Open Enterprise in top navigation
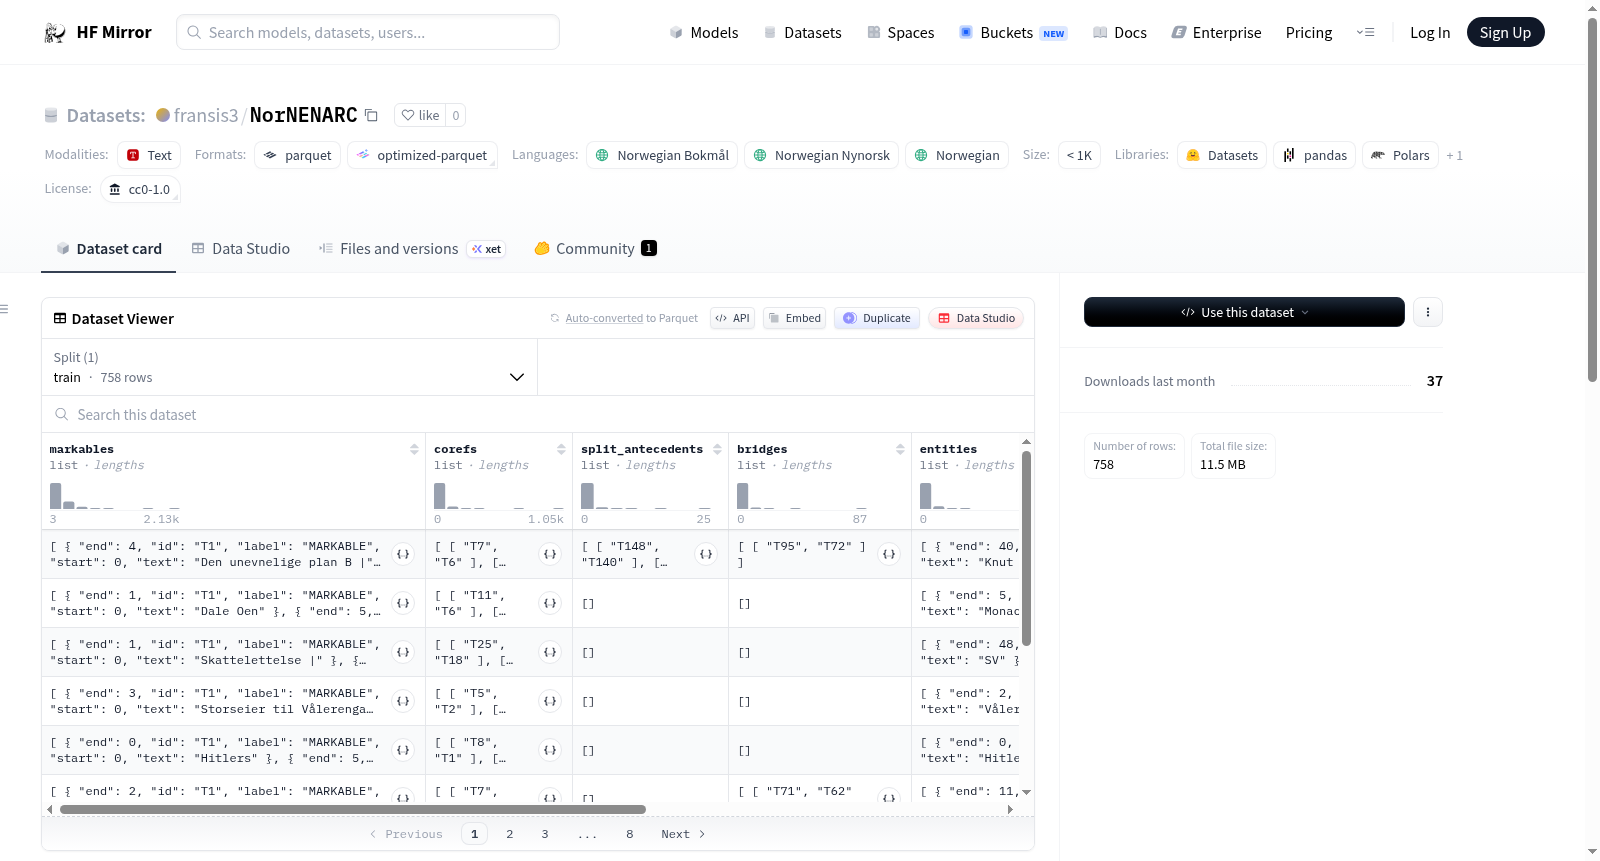This screenshot has width=1600, height=861. 1216,33
